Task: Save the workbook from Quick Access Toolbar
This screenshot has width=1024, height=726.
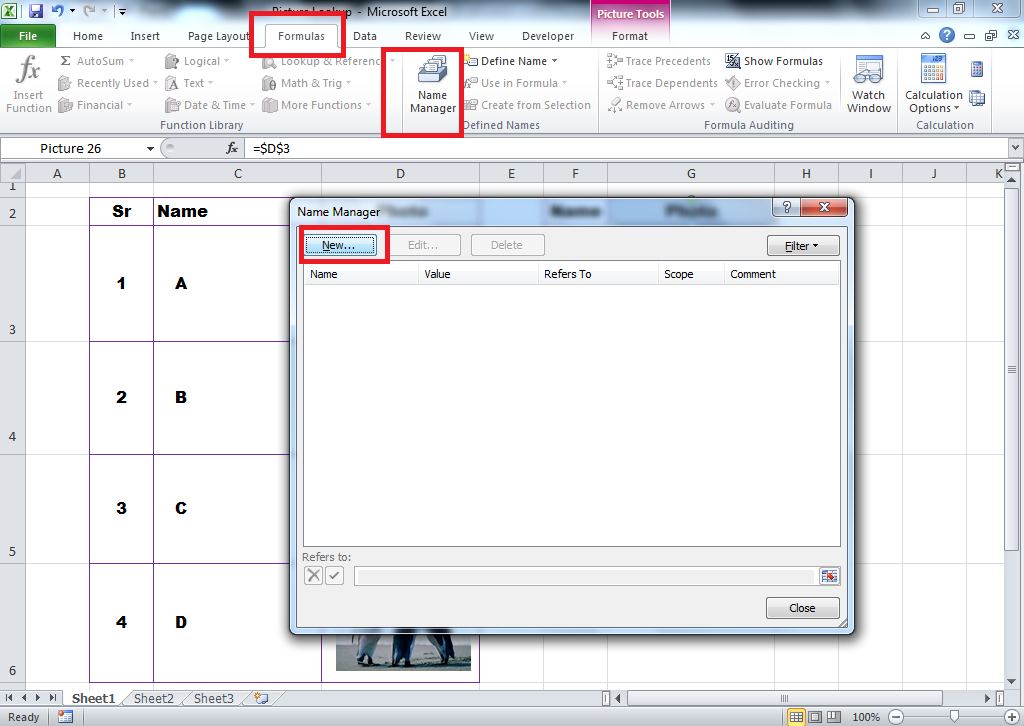Action: tap(35, 10)
